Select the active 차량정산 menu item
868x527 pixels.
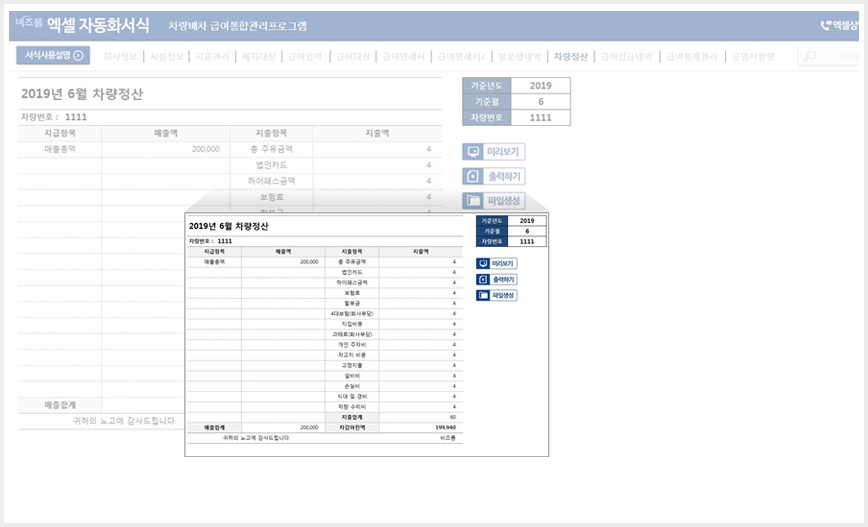570,56
